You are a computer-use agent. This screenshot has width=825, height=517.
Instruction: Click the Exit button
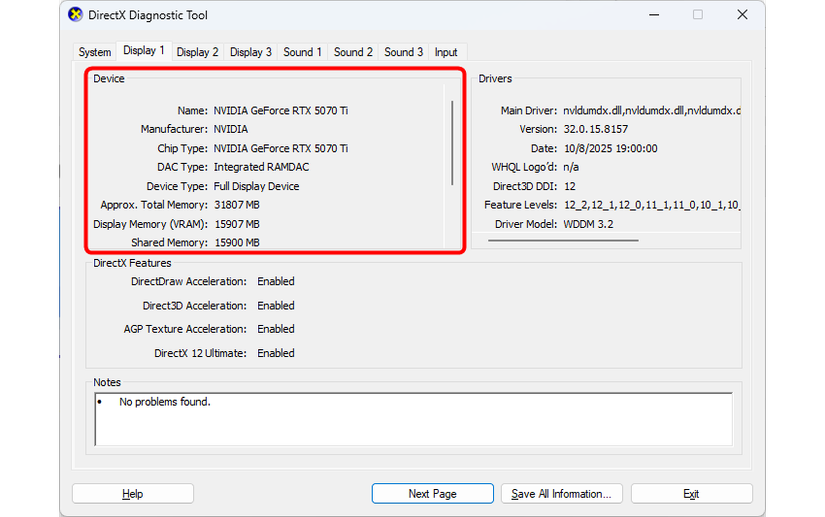691,494
